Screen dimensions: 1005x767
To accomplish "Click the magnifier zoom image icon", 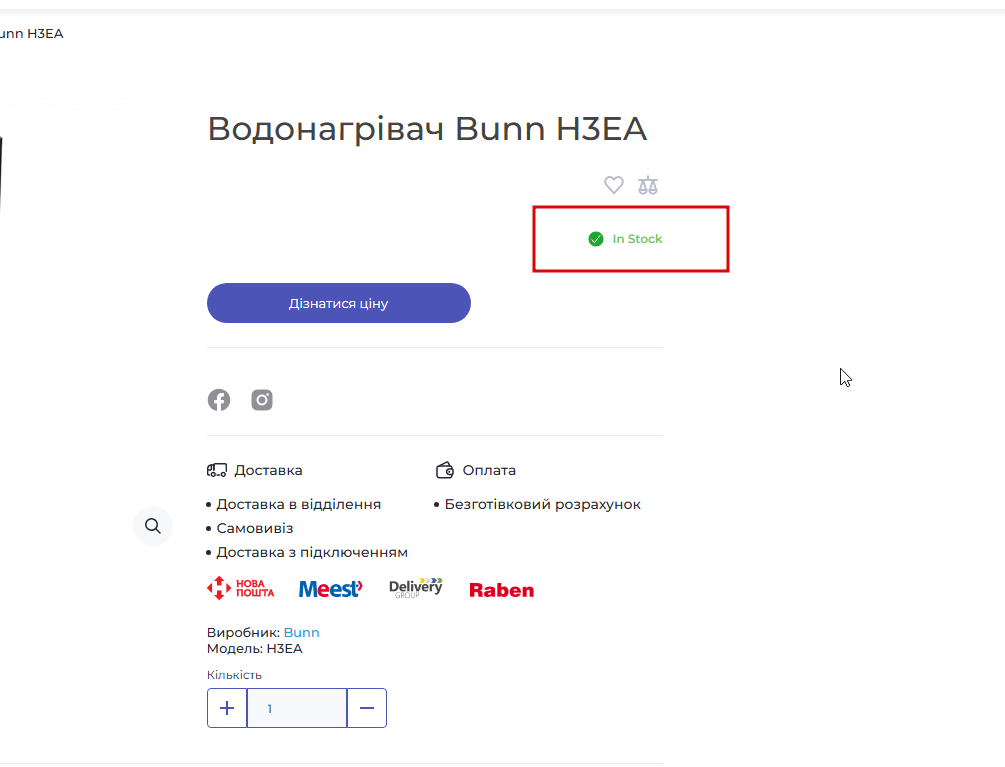I will point(153,526).
